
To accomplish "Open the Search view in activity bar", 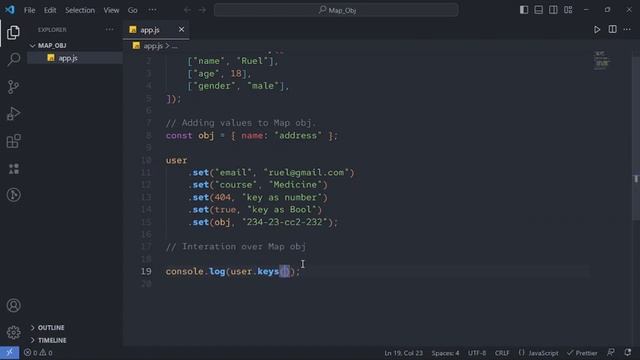I will point(13,60).
